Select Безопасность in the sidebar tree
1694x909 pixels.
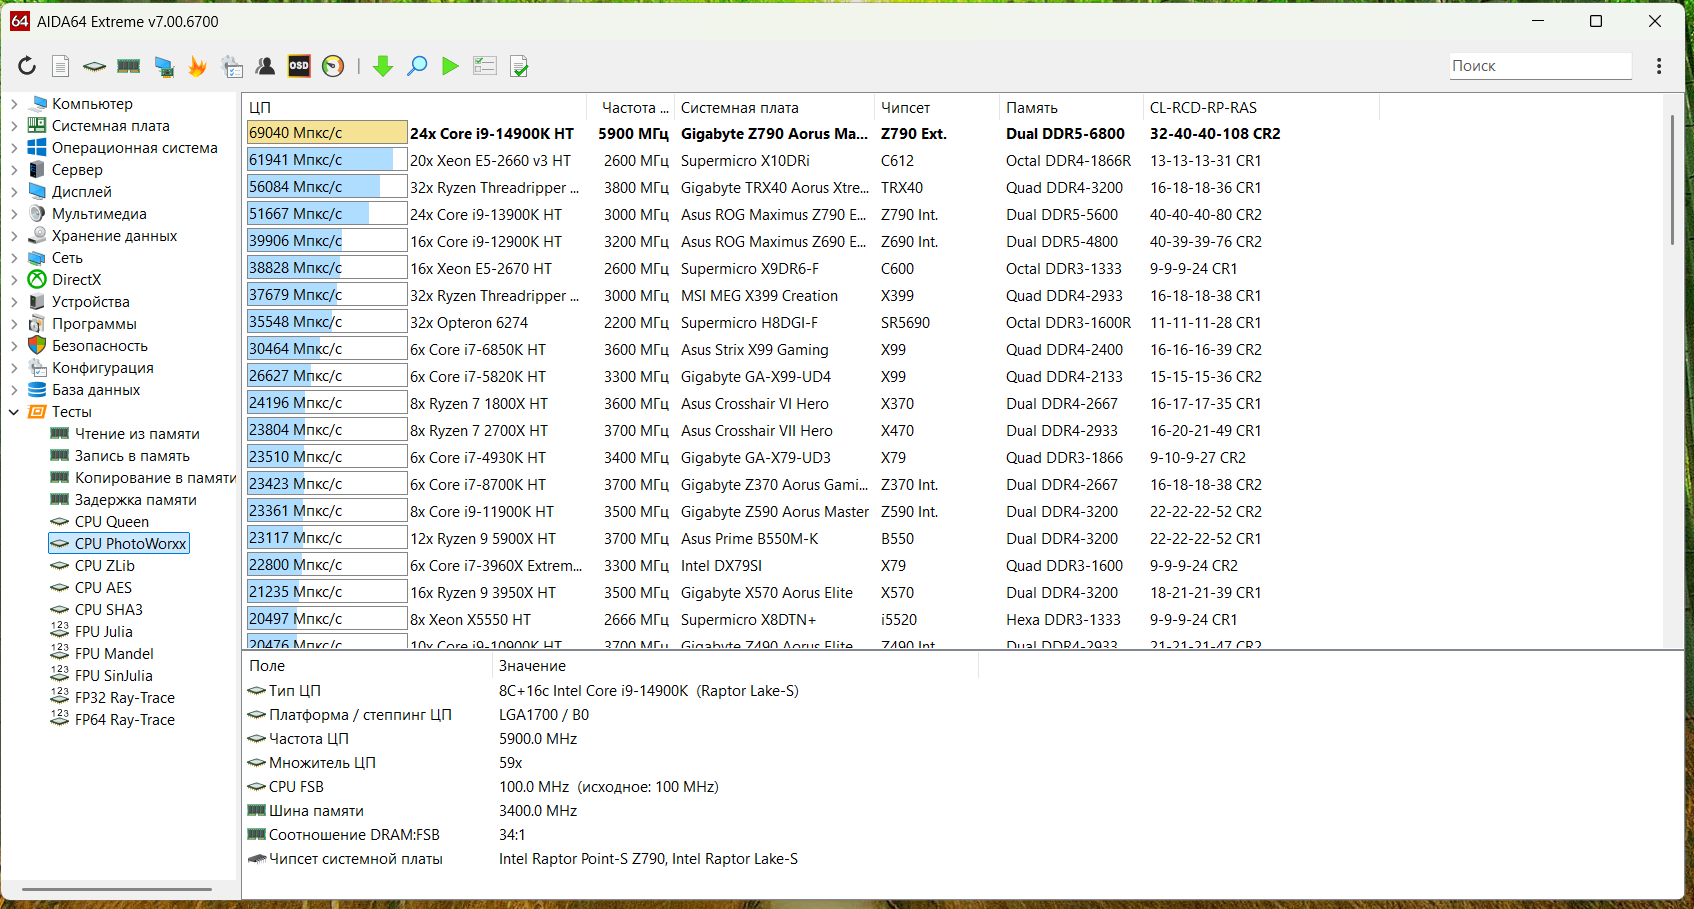100,345
